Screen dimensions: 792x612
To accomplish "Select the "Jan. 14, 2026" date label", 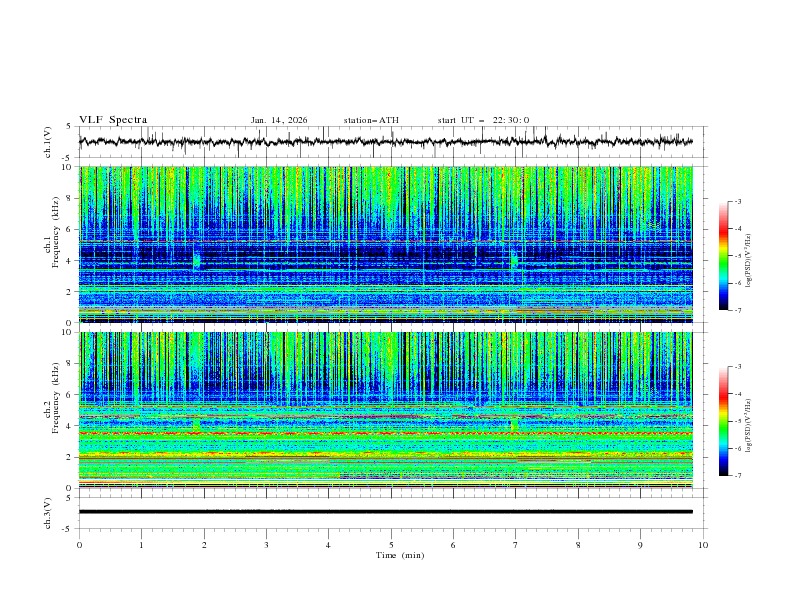I will point(279,120).
